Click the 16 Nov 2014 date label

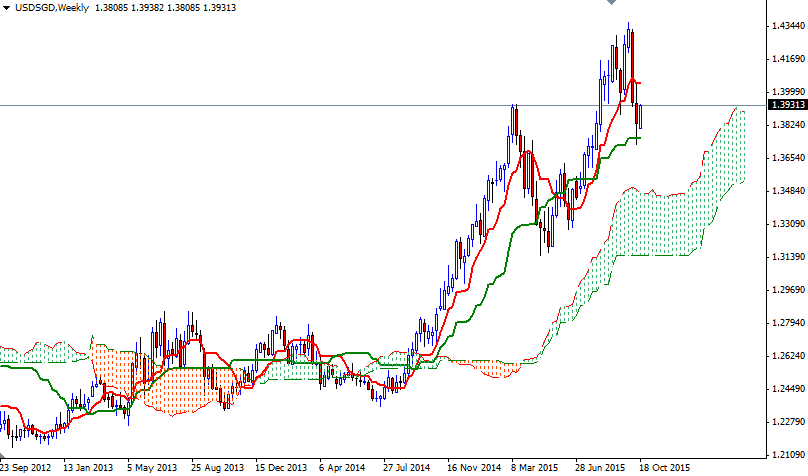474,467
